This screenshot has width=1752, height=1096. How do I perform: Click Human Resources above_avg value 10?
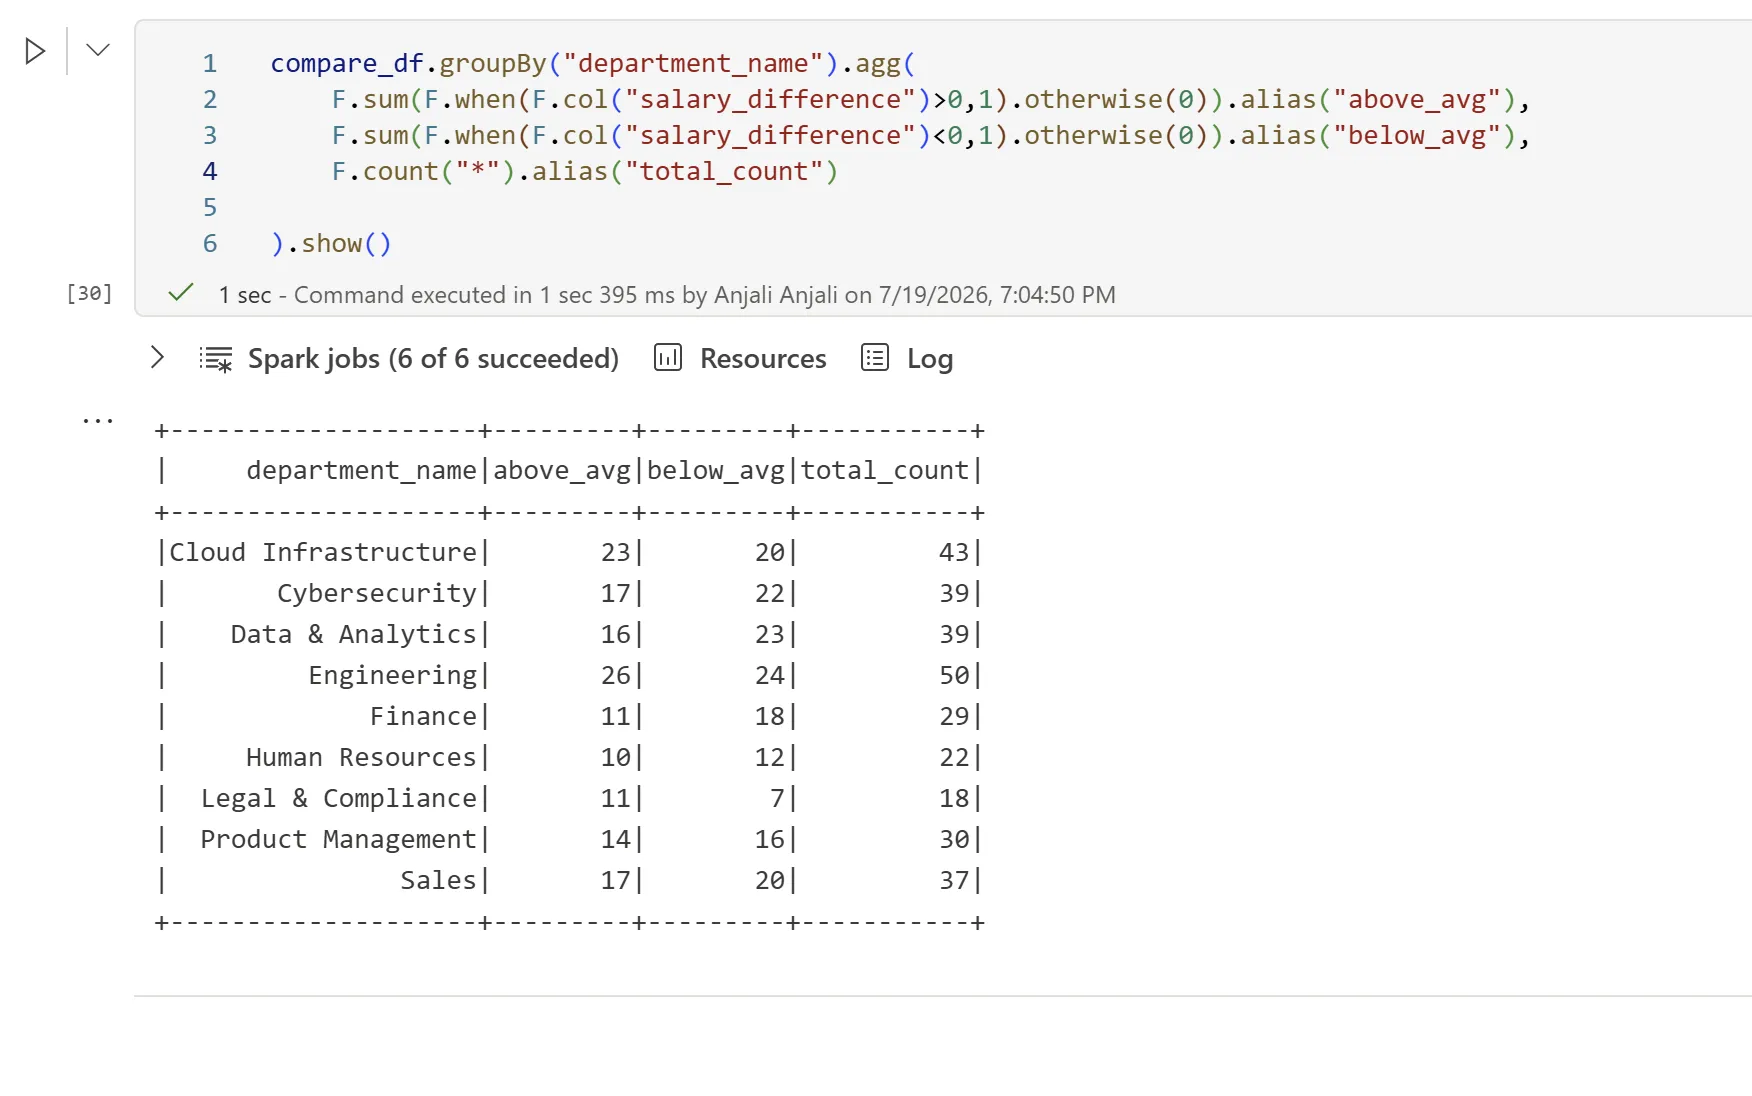pos(616,757)
